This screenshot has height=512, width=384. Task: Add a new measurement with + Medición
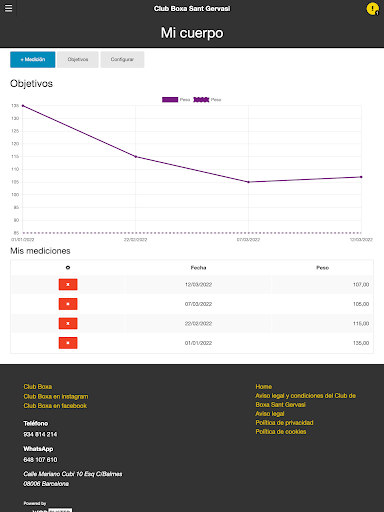[x=33, y=60]
